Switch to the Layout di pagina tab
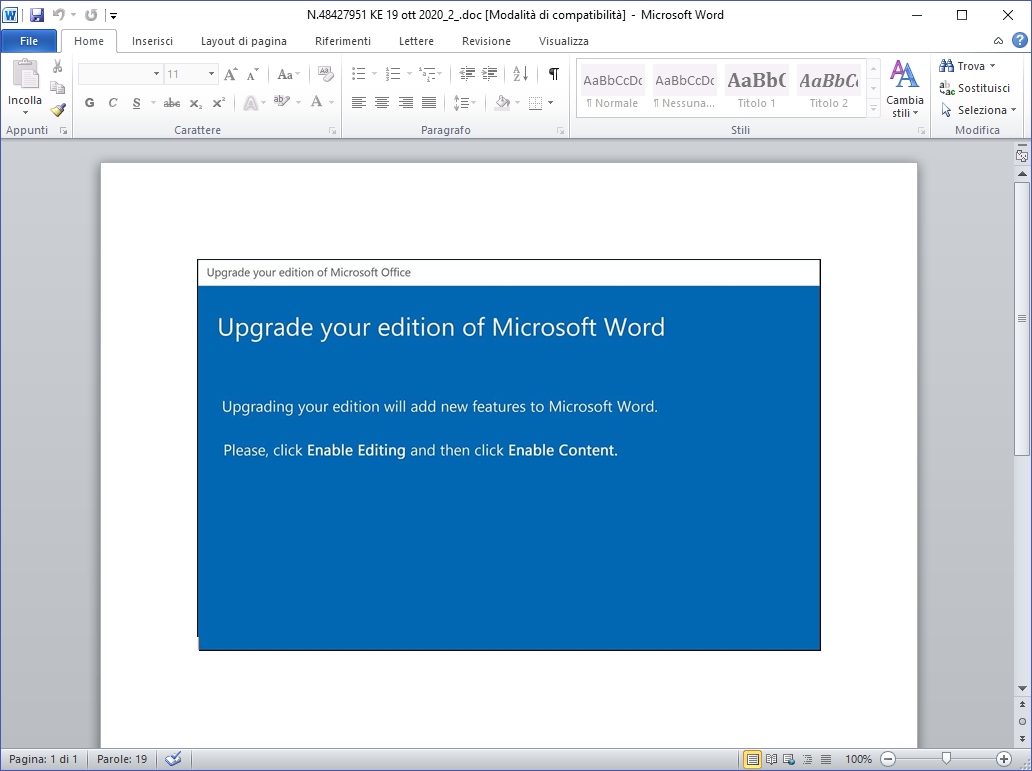Screen dimensions: 1032x771 [244, 41]
